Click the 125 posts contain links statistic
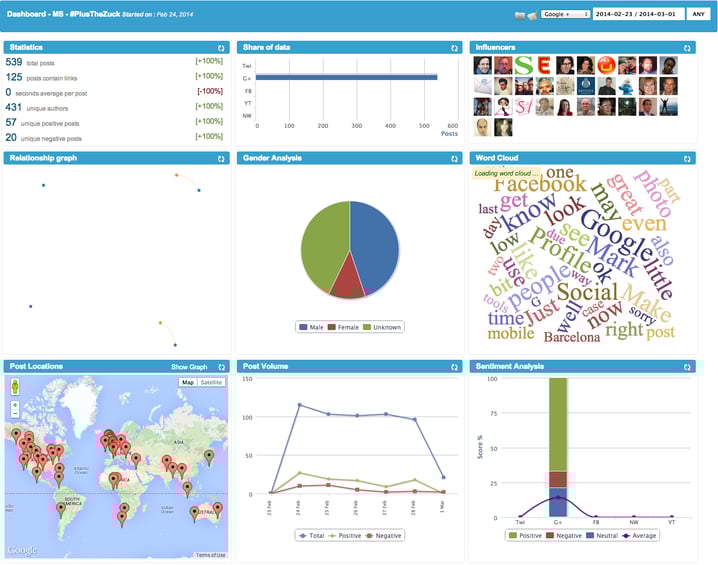This screenshot has height=565, width=718. pos(41,77)
